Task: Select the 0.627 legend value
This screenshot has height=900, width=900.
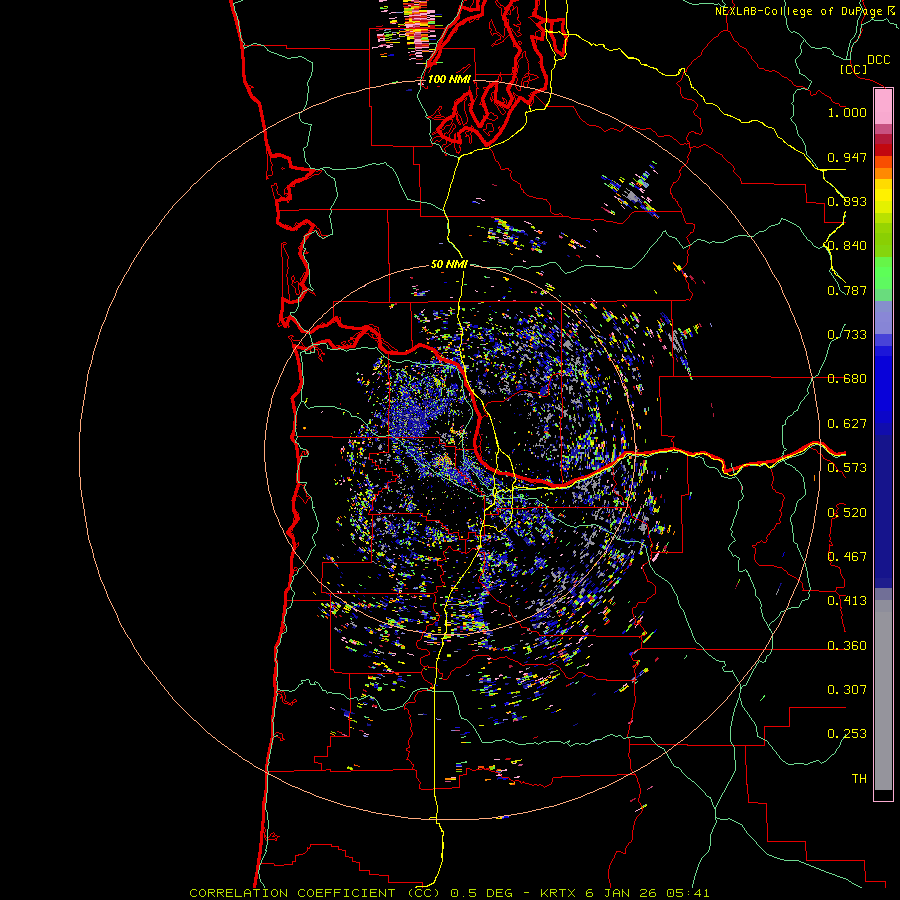Action: 847,424
